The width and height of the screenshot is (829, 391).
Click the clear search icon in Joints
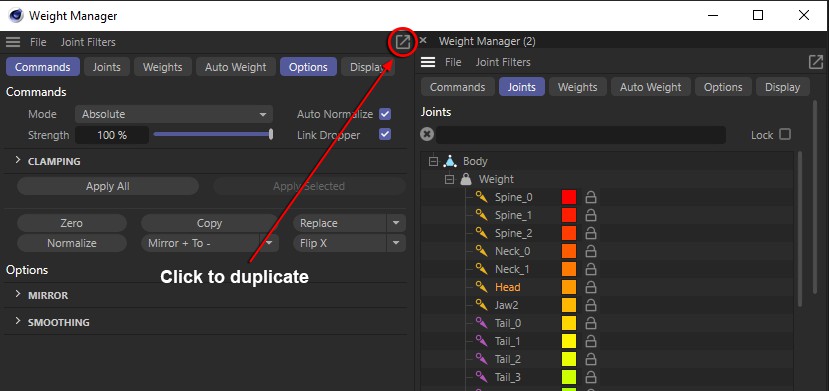427,134
